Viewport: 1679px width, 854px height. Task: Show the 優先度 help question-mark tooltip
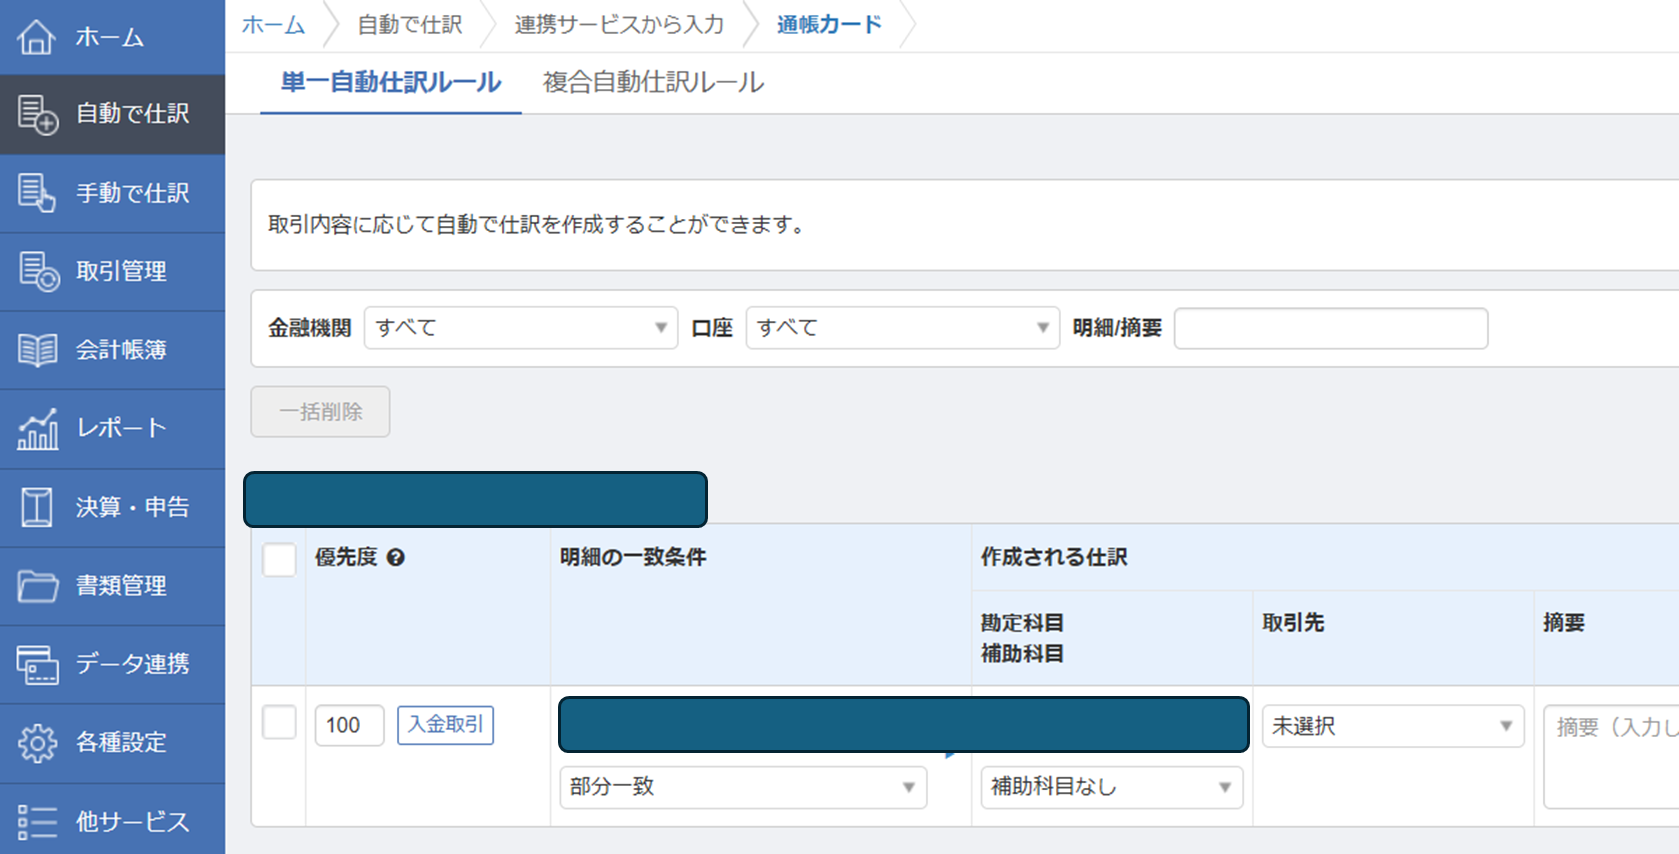(x=396, y=558)
